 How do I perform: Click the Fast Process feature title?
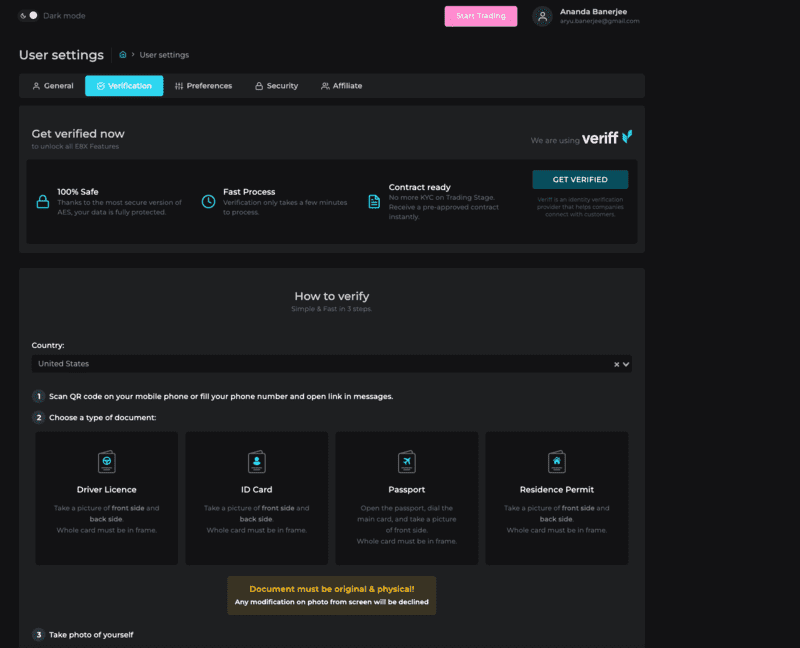pyautogui.click(x=249, y=192)
